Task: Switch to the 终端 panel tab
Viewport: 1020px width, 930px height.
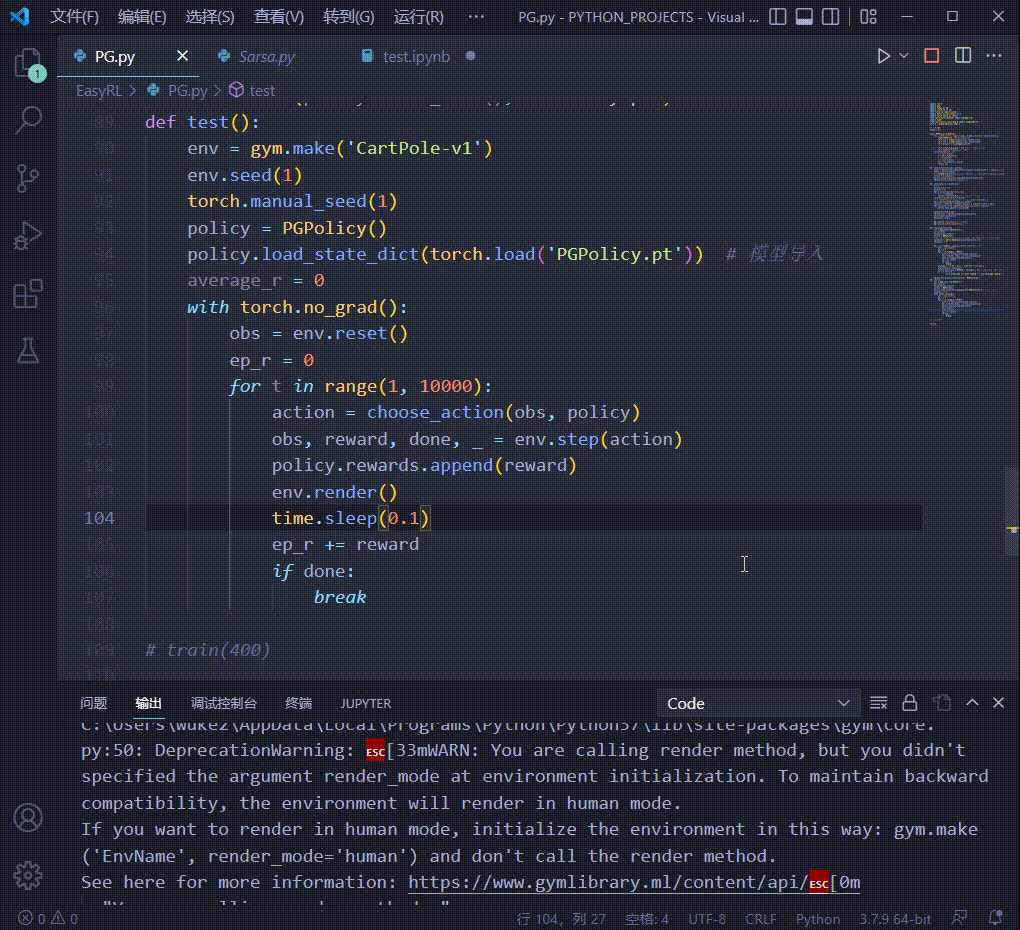Action: pos(298,703)
